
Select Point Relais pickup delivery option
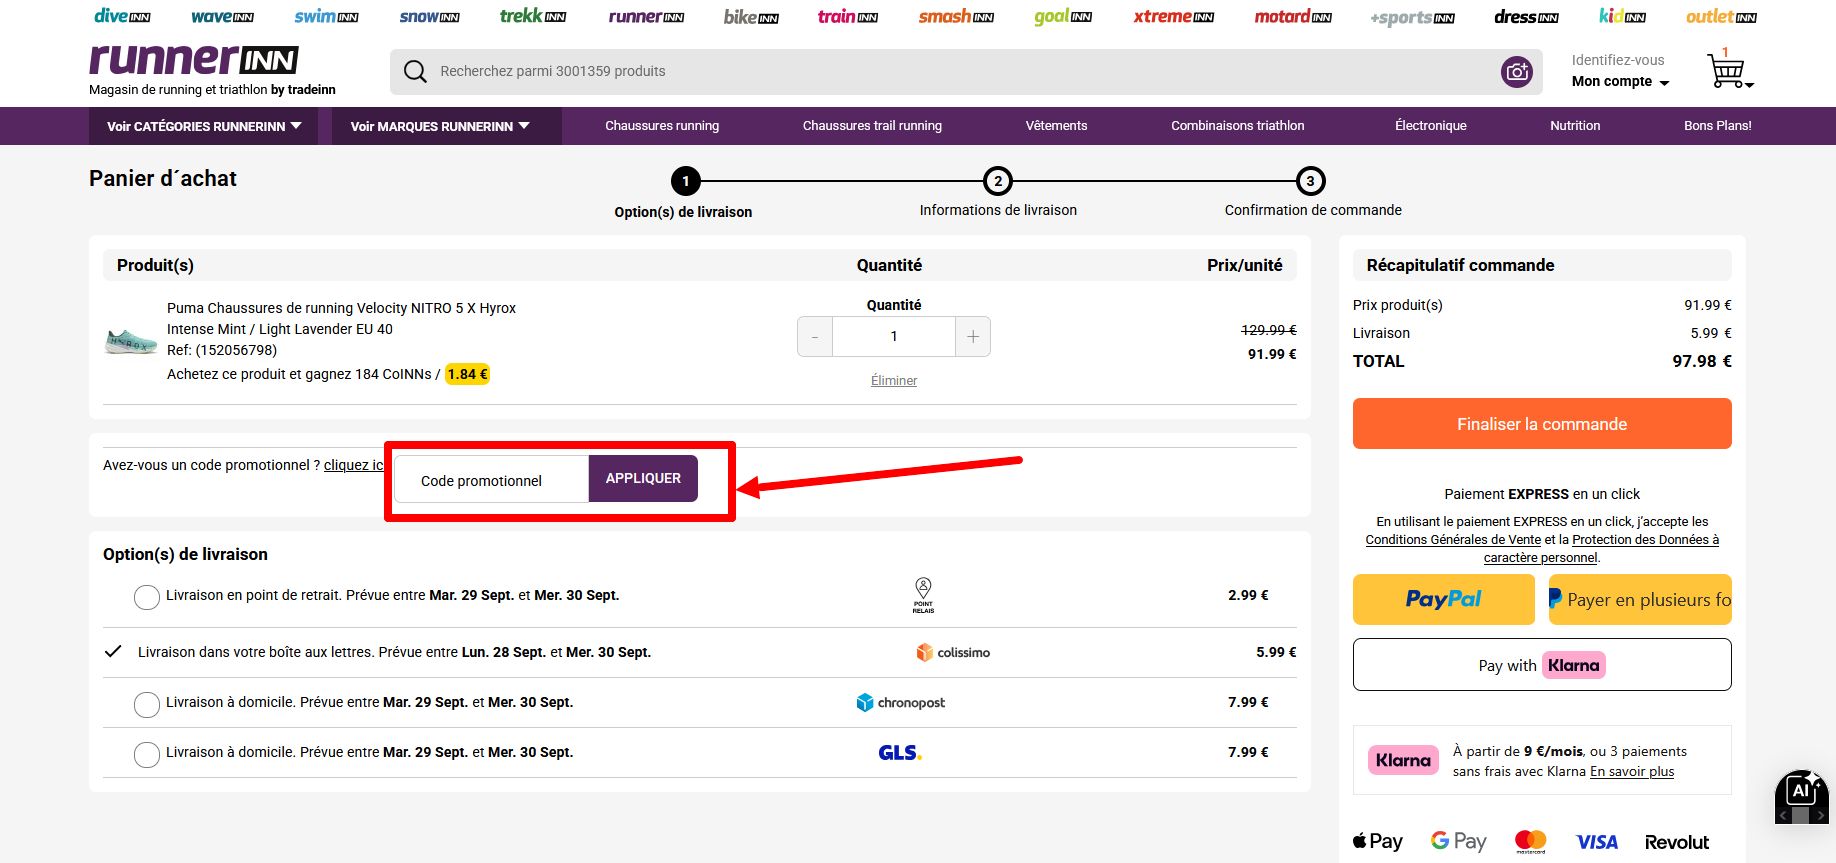tap(147, 597)
